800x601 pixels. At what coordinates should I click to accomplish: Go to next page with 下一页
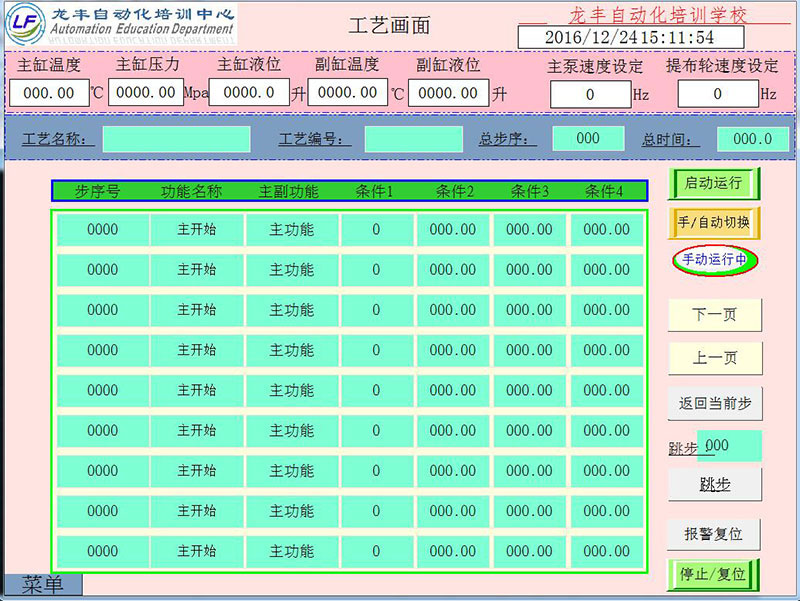[x=714, y=314]
